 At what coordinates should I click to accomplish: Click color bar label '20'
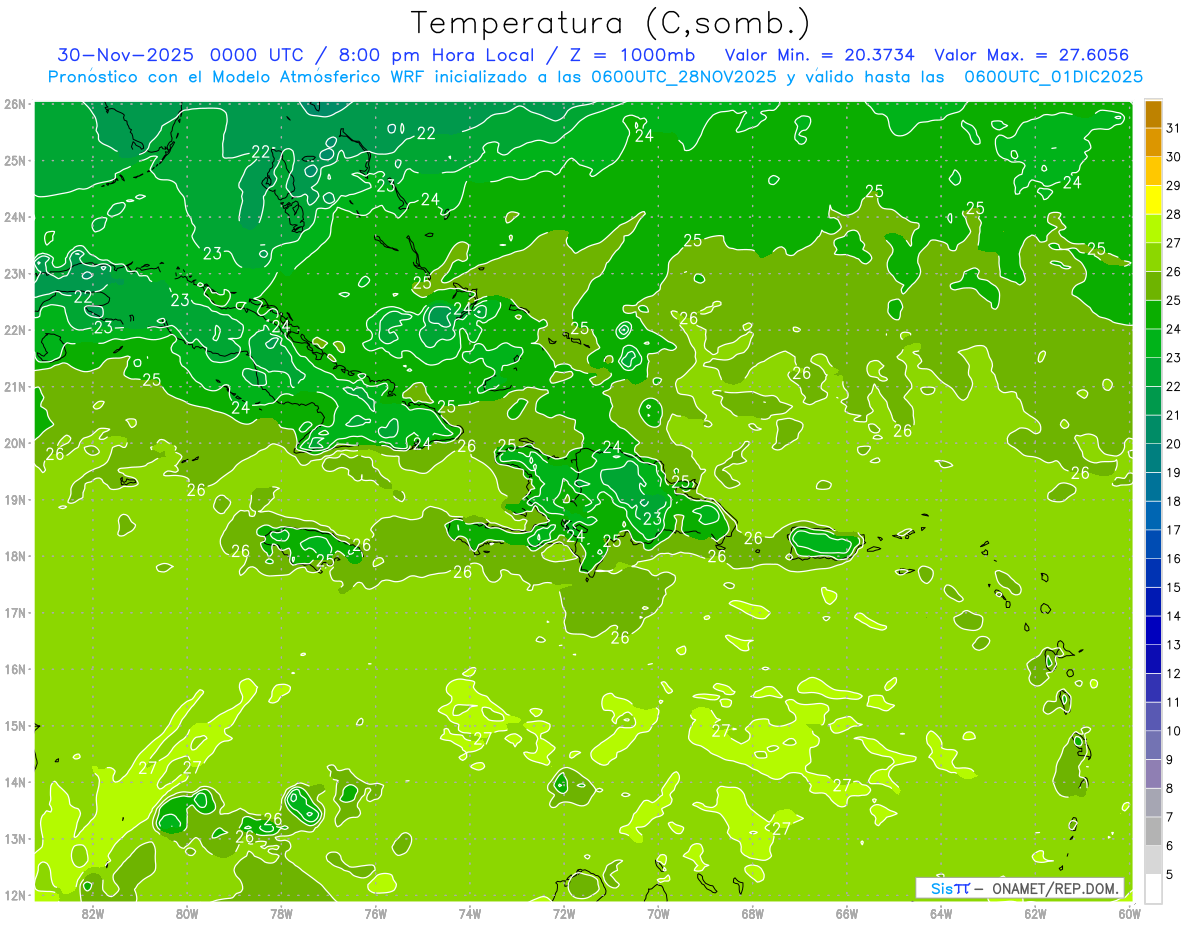click(1174, 444)
